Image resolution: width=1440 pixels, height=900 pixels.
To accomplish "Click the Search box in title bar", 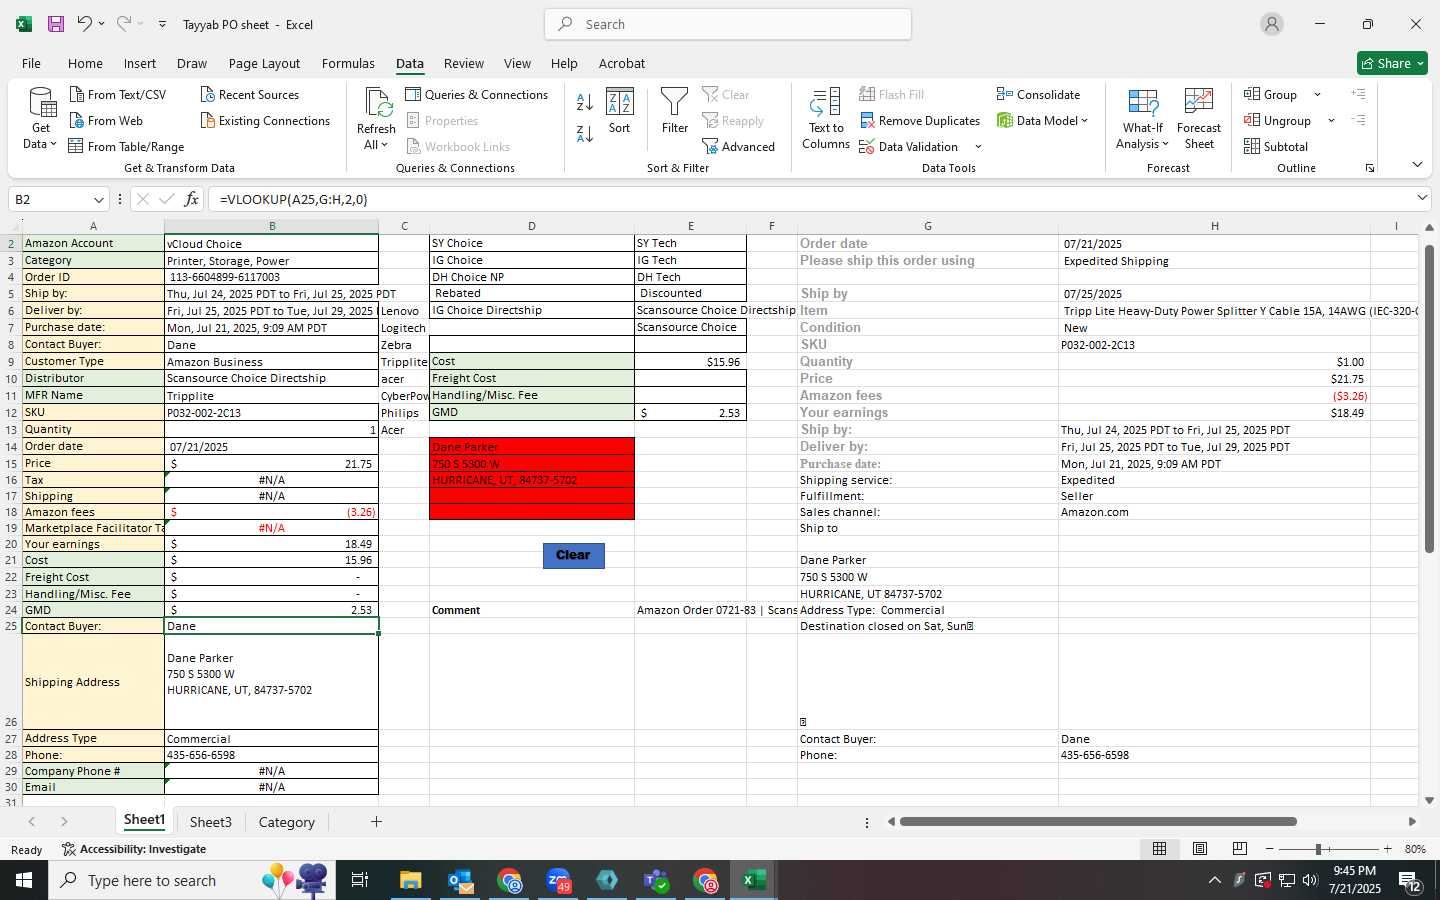I will click(728, 24).
